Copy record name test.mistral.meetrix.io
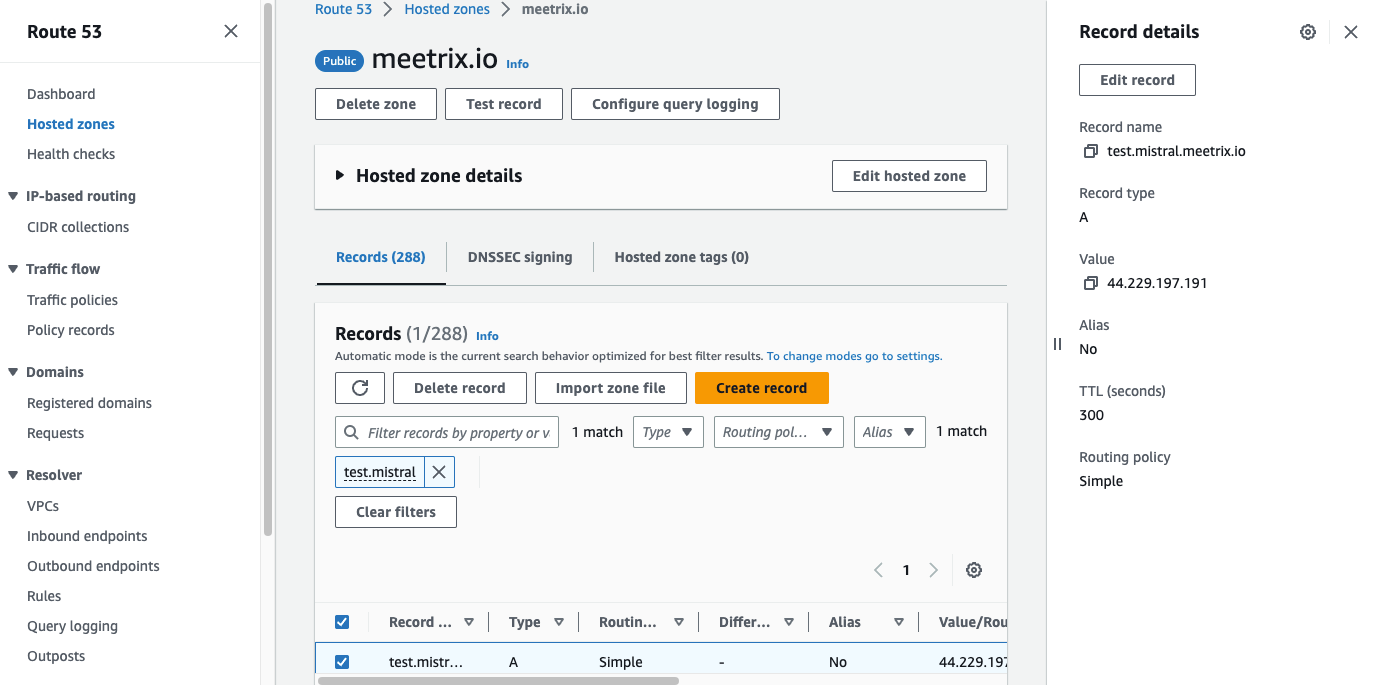 click(1091, 152)
